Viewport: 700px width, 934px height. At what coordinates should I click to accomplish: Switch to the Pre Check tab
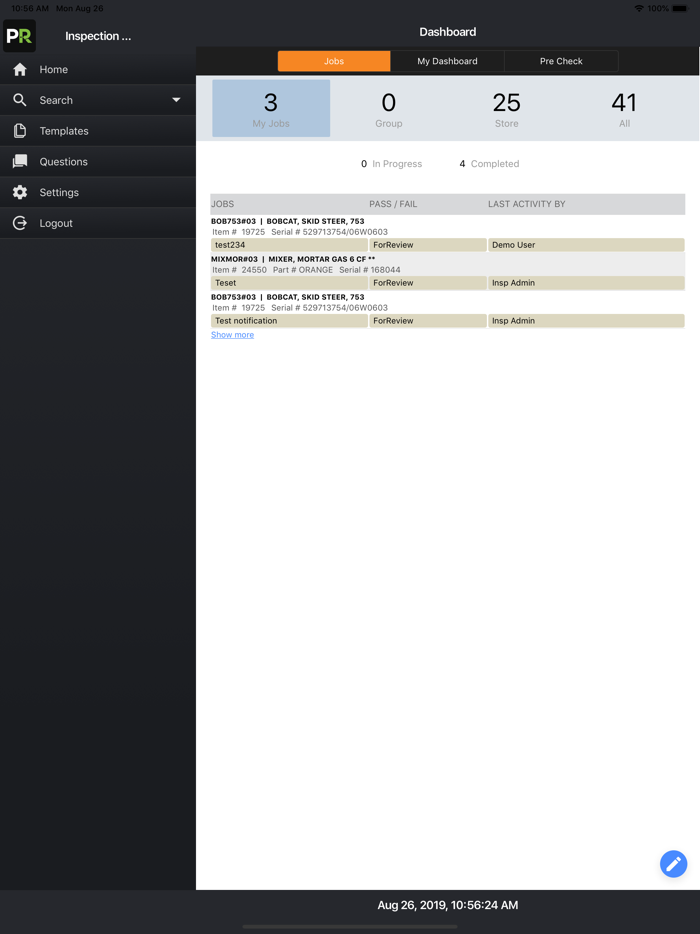tap(561, 61)
